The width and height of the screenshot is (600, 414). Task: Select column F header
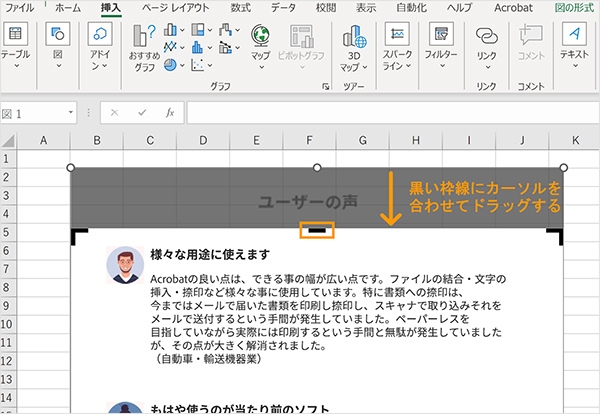point(309,140)
